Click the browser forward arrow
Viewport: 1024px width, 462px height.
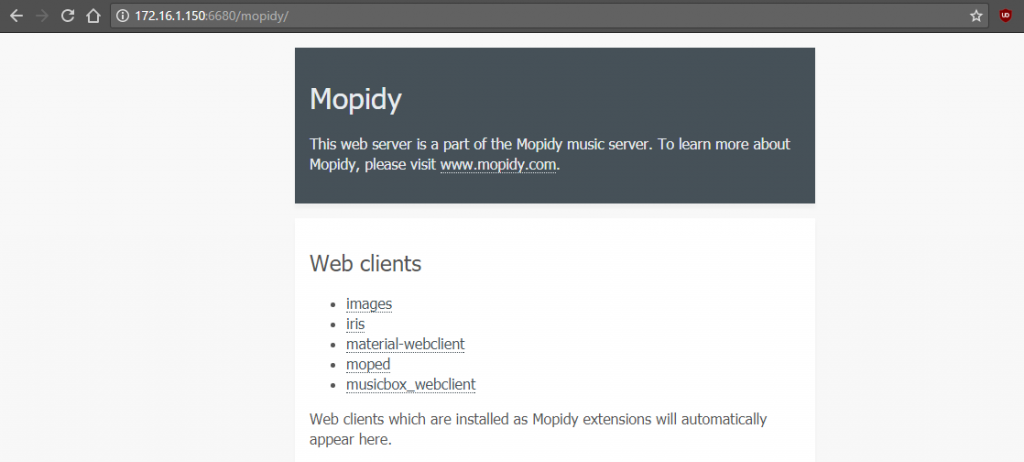coord(42,16)
